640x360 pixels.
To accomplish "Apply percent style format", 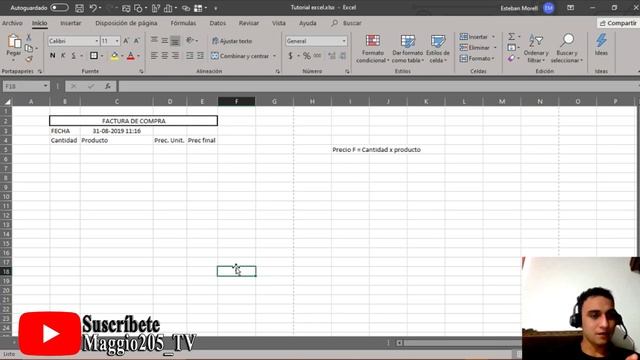I will (x=307, y=56).
